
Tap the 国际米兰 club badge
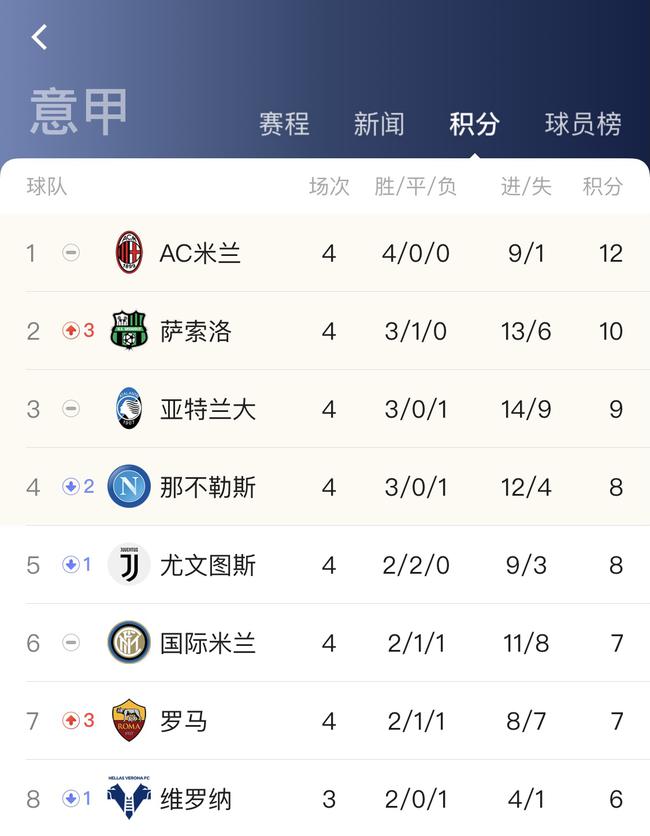point(129,642)
